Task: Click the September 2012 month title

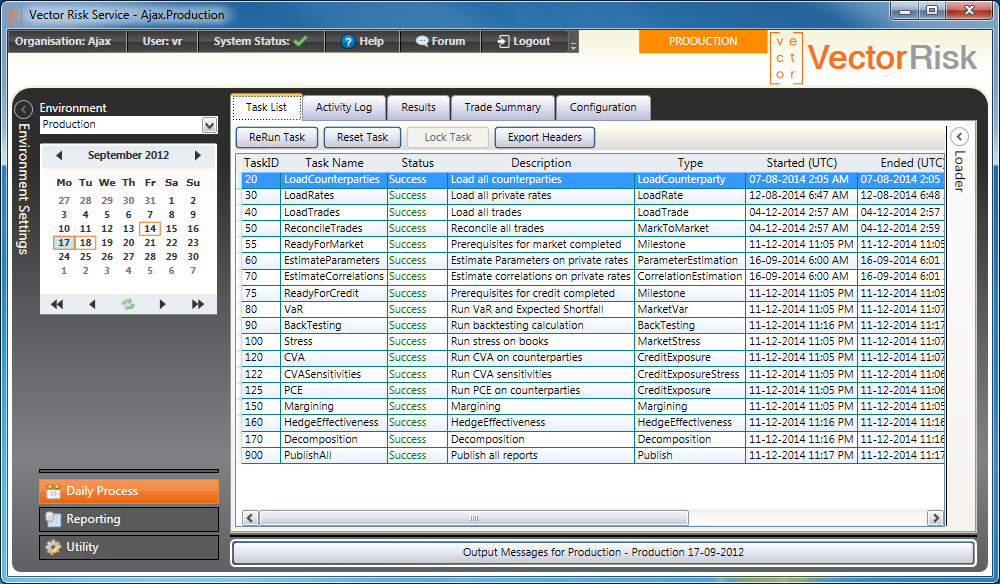Action: point(128,155)
